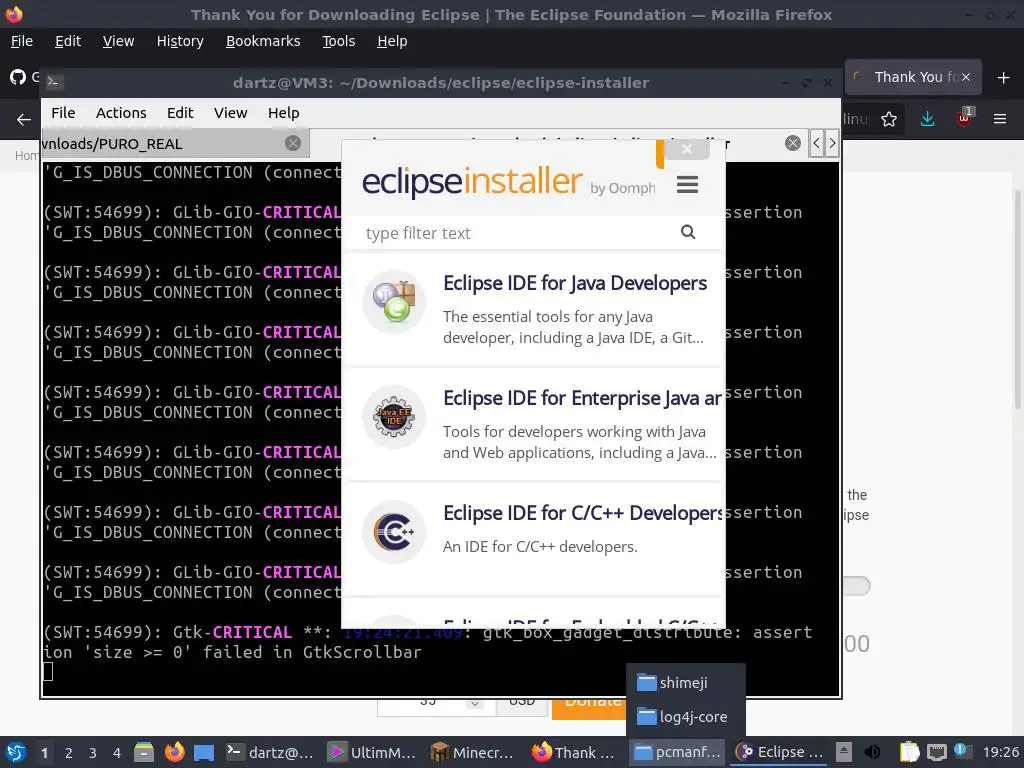Screen dimensions: 1024x768
Task: Activate the UltimM... taskbar entry
Action: (x=372, y=752)
